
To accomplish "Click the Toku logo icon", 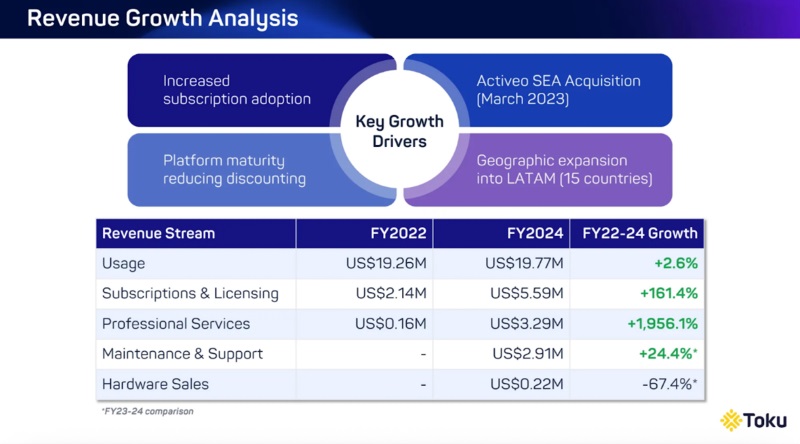I will pos(731,420).
